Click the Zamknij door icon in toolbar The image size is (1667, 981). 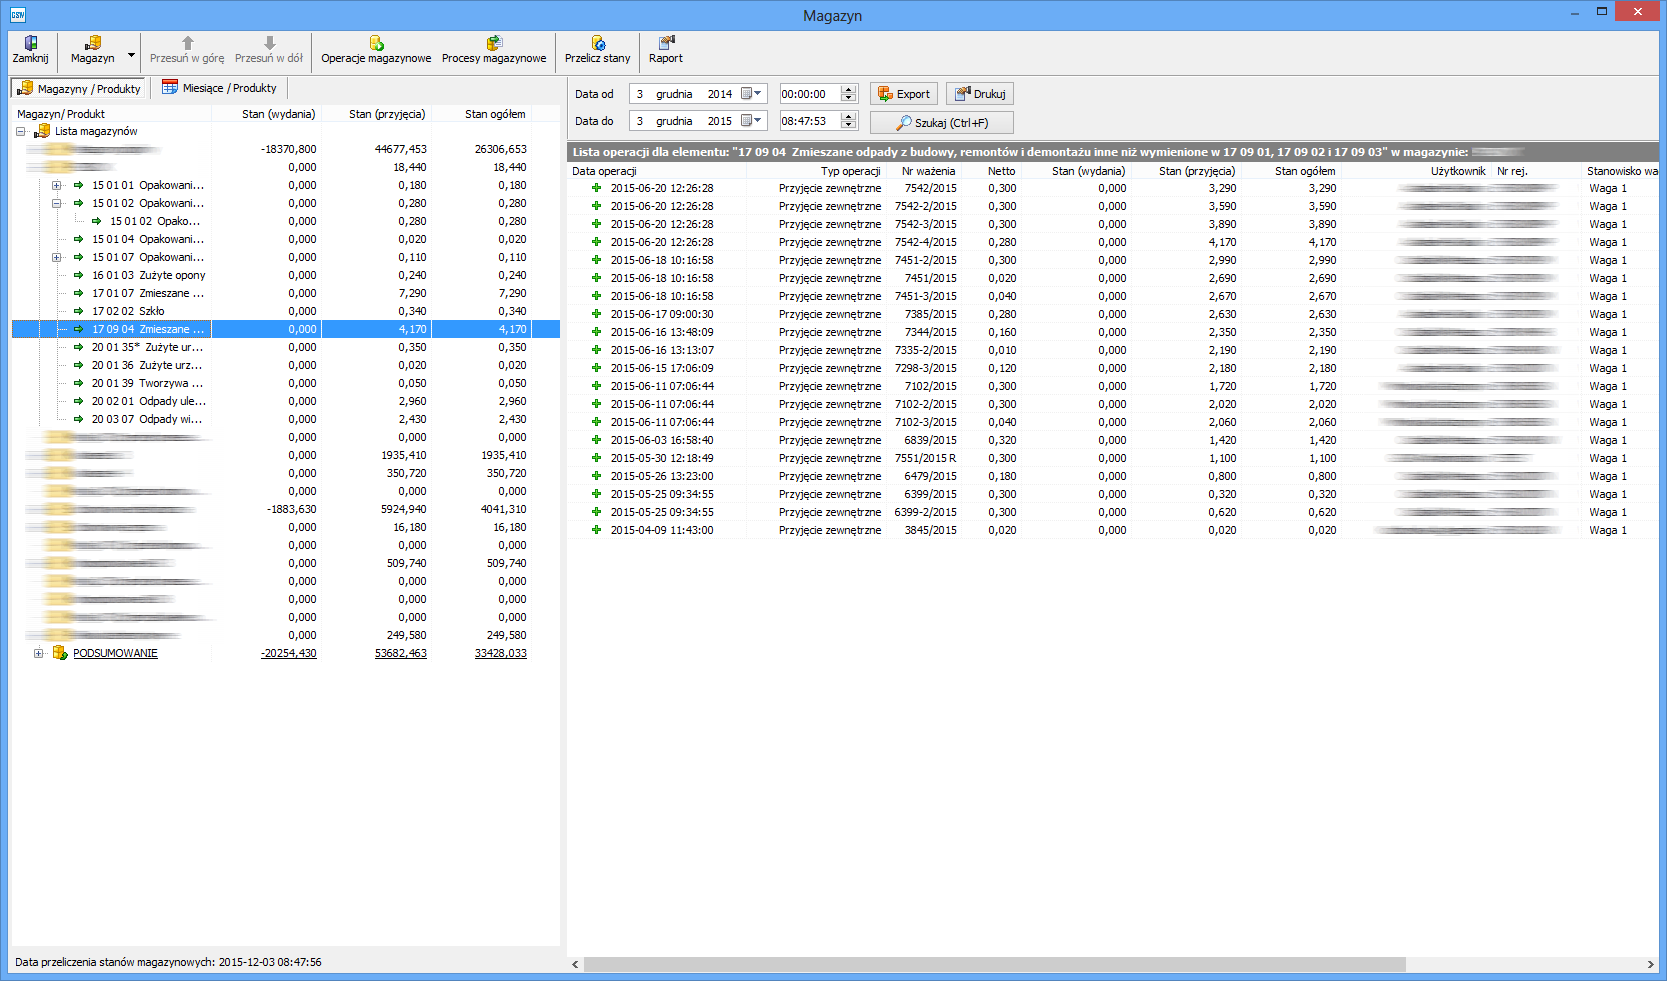30,43
